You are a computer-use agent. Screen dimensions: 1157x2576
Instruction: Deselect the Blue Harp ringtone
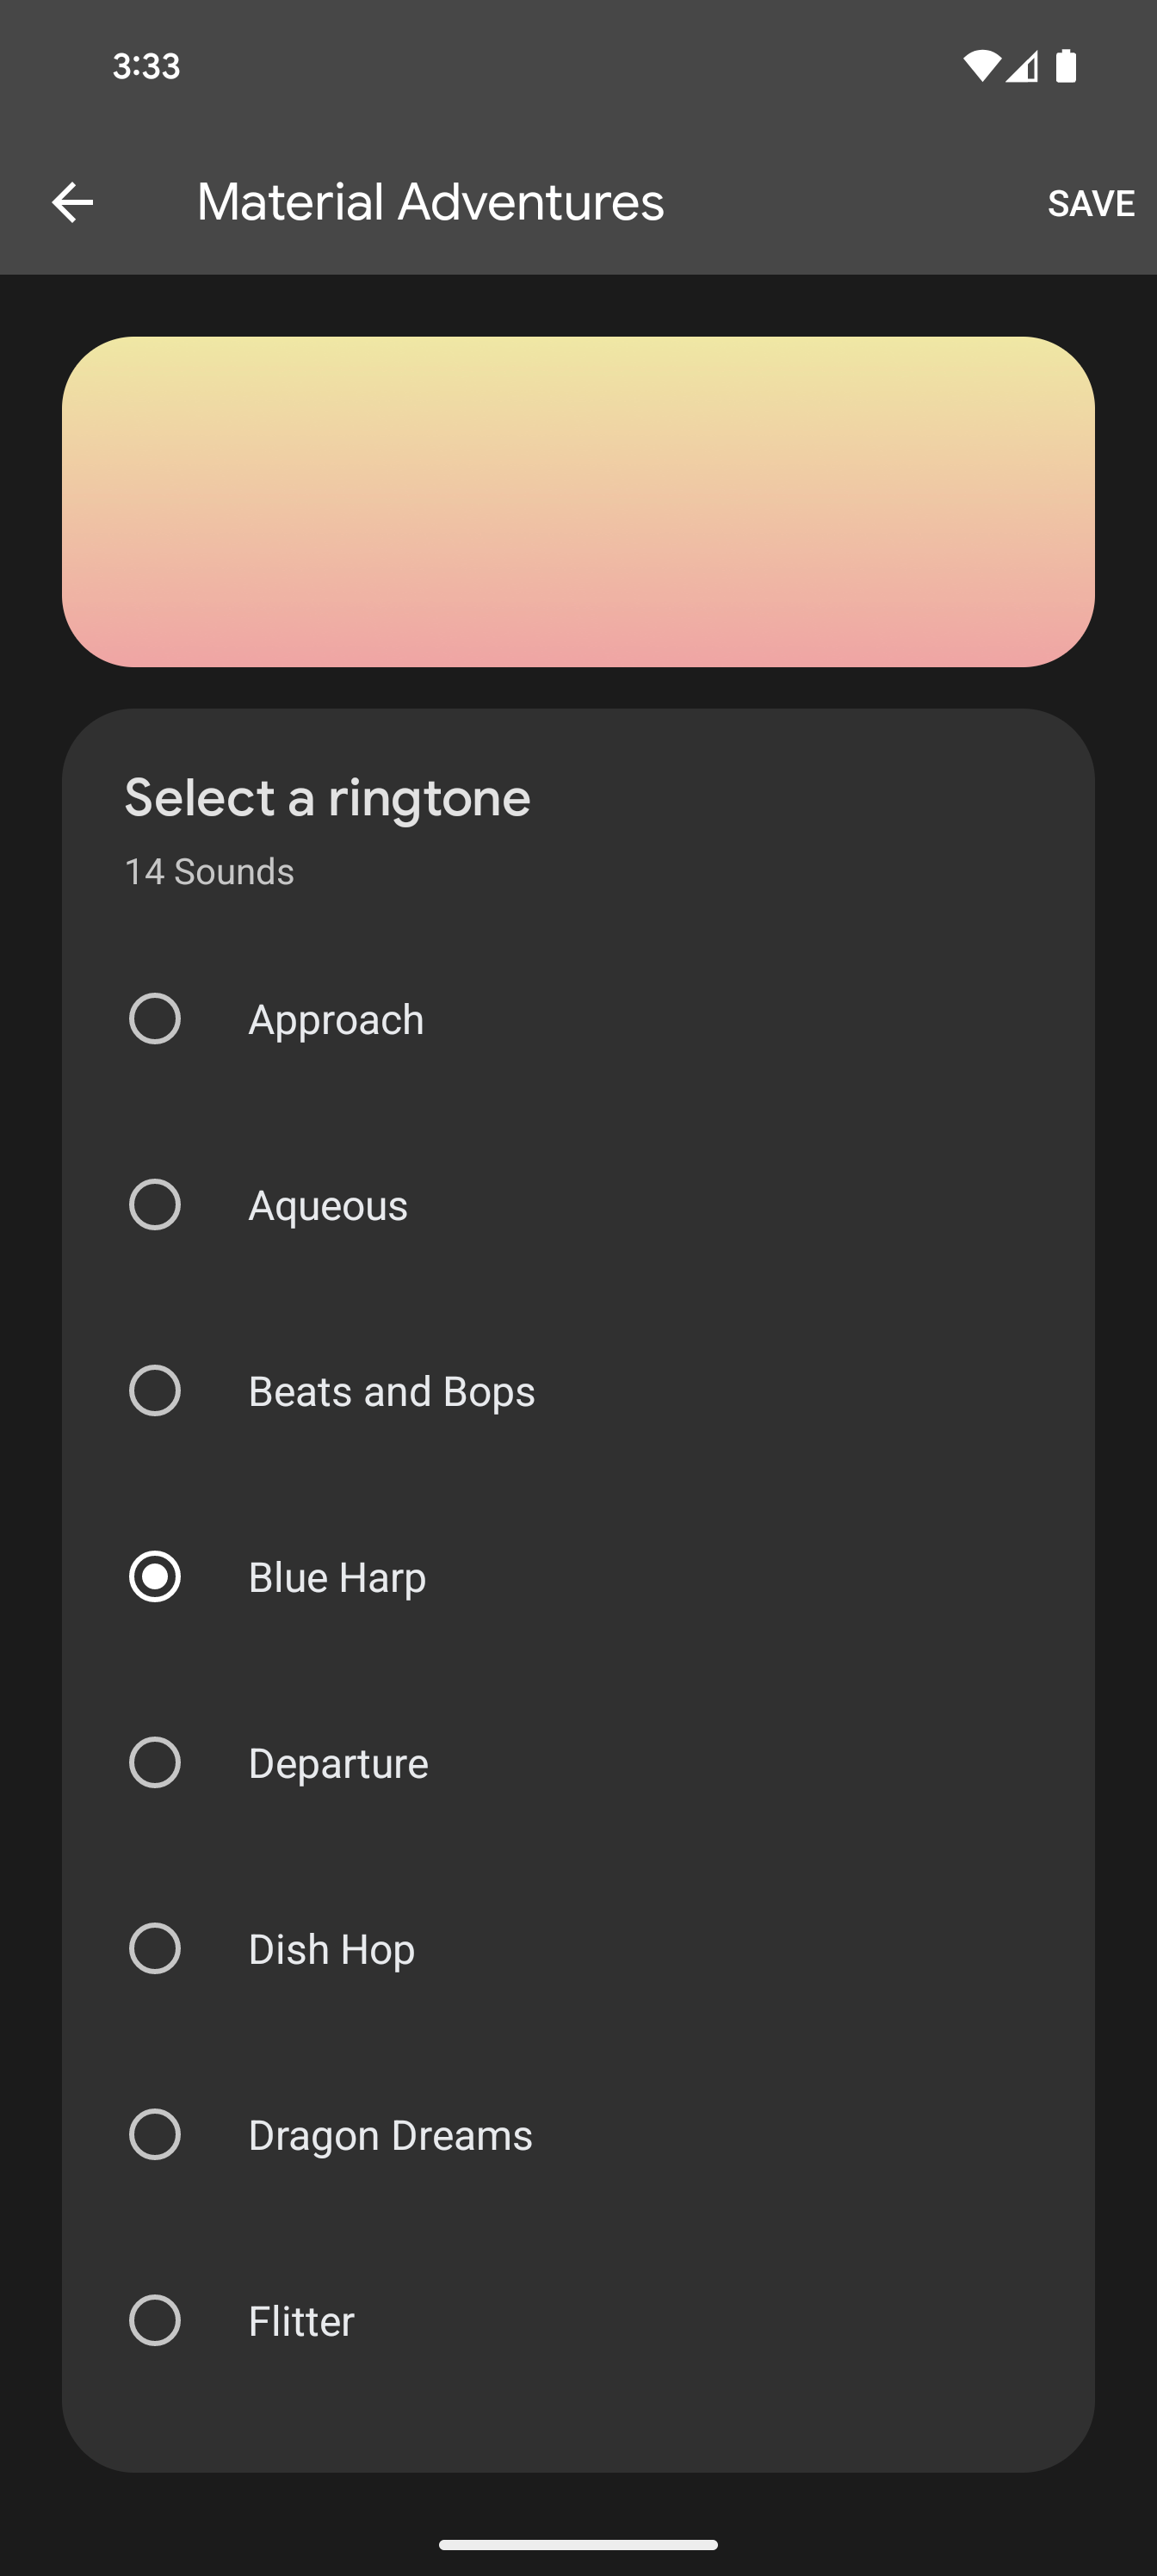[155, 1577]
